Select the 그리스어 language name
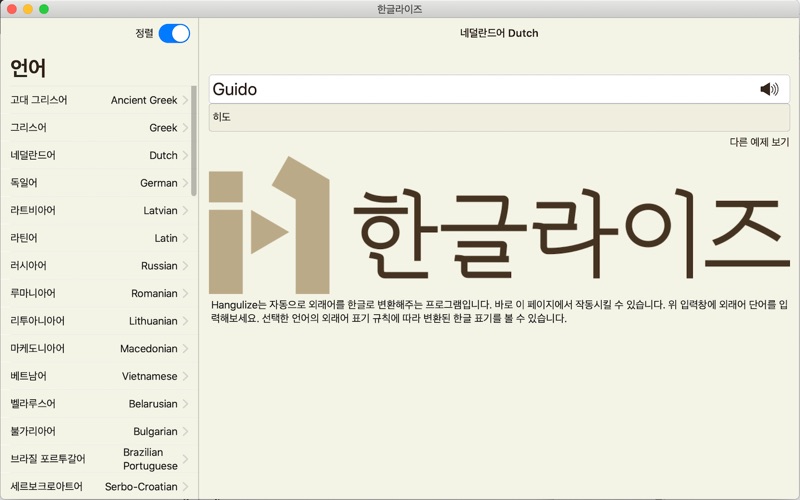 pyautogui.click(x=29, y=128)
